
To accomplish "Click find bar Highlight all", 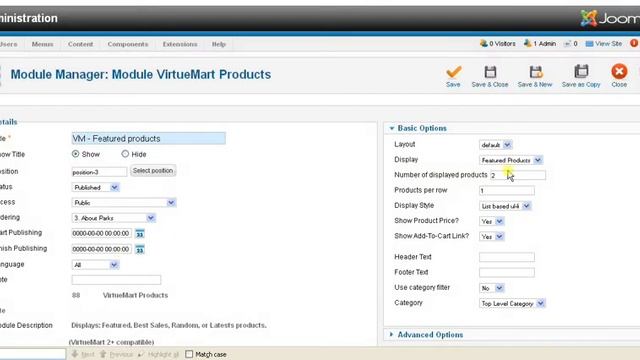I will [158, 354].
